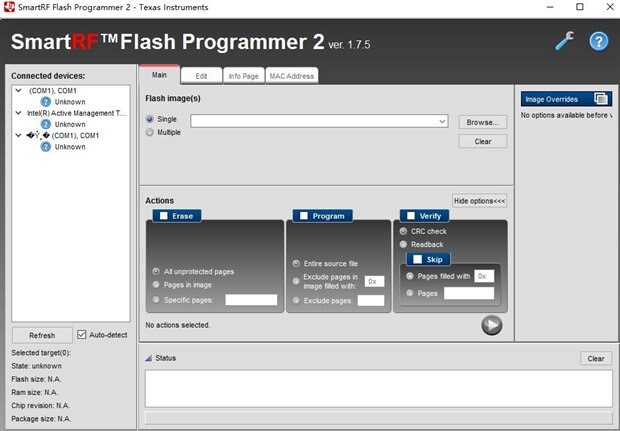
Task: Open the MAC Address tab
Action: pos(292,76)
